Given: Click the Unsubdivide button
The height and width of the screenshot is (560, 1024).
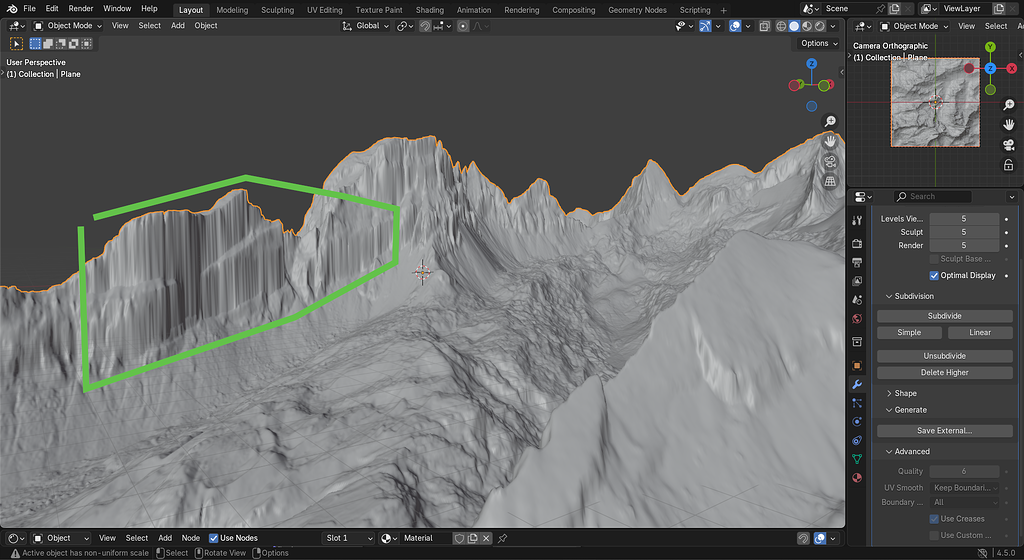Looking at the screenshot, I should (x=944, y=356).
